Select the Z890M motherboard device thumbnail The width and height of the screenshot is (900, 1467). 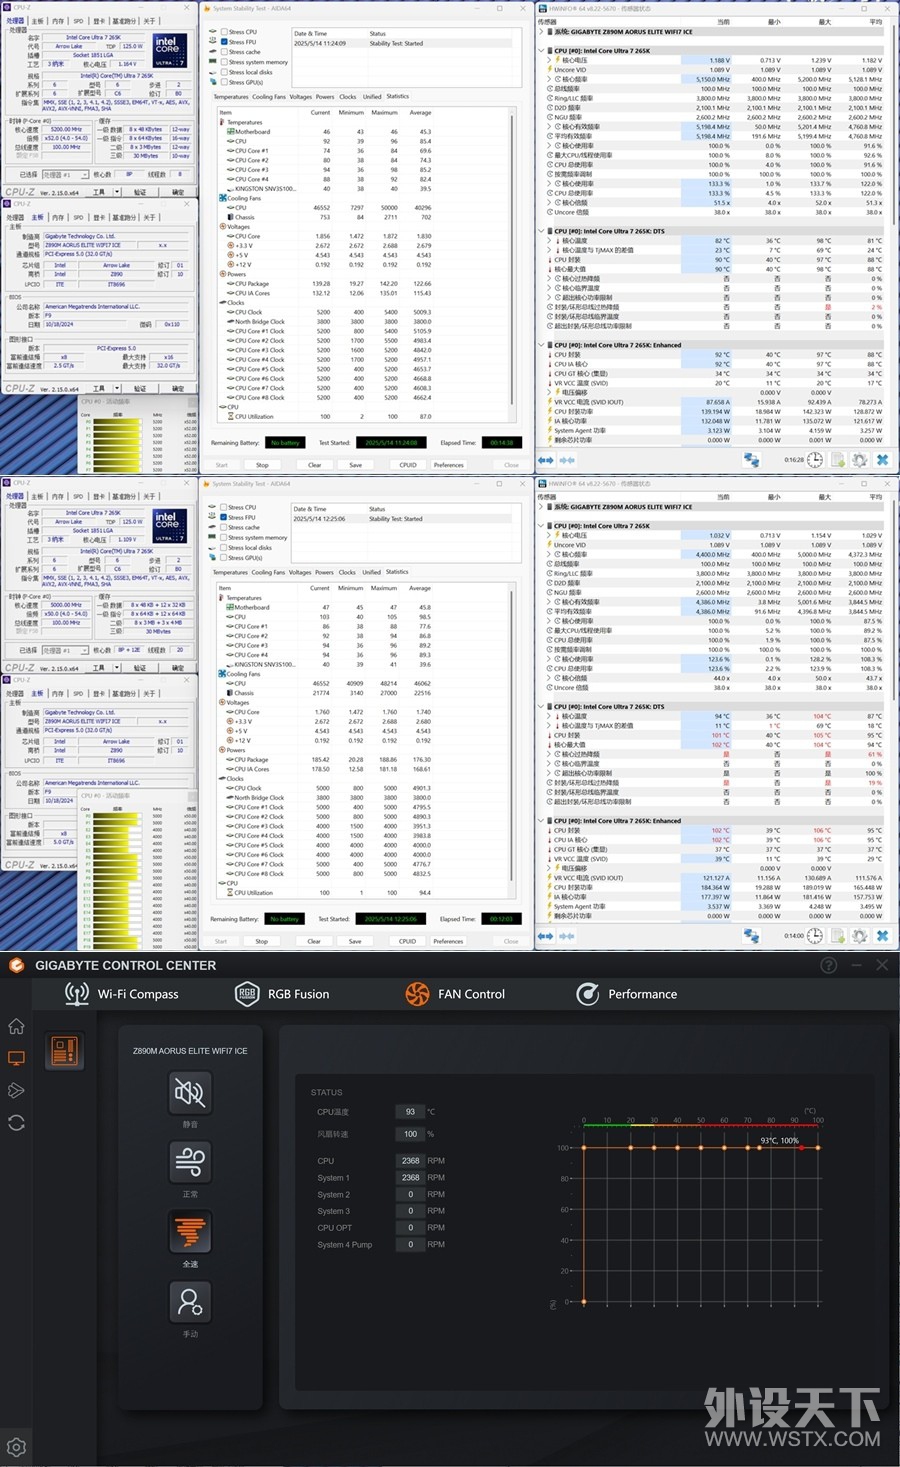[65, 1051]
